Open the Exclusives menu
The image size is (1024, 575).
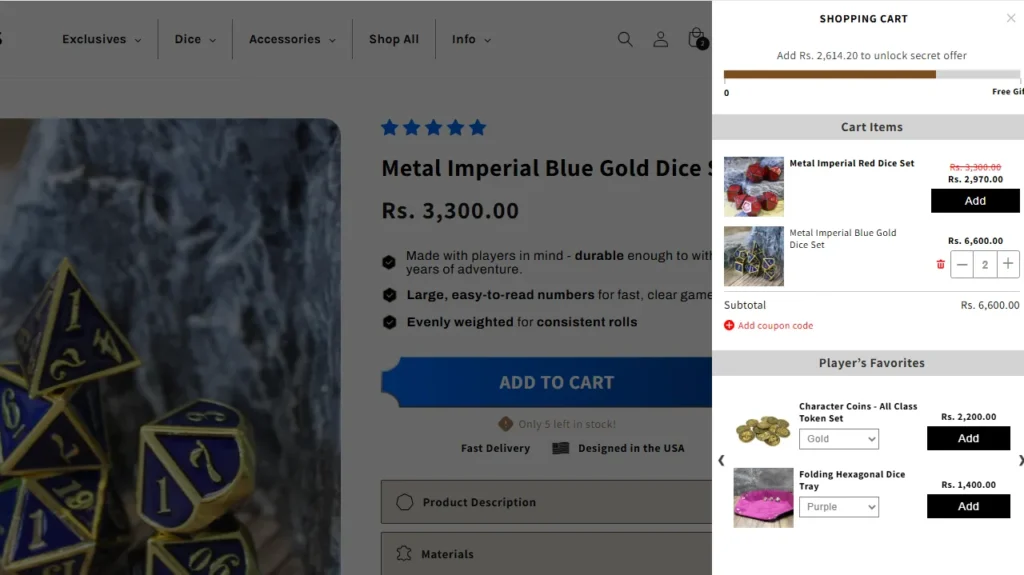coord(101,39)
